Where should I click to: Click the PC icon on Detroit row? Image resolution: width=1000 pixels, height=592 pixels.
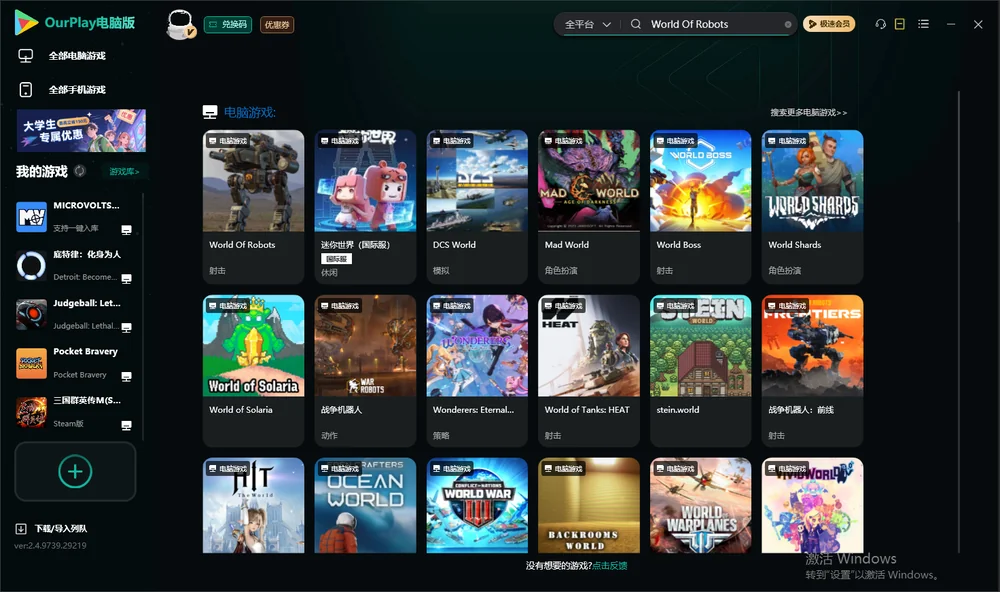click(126, 278)
